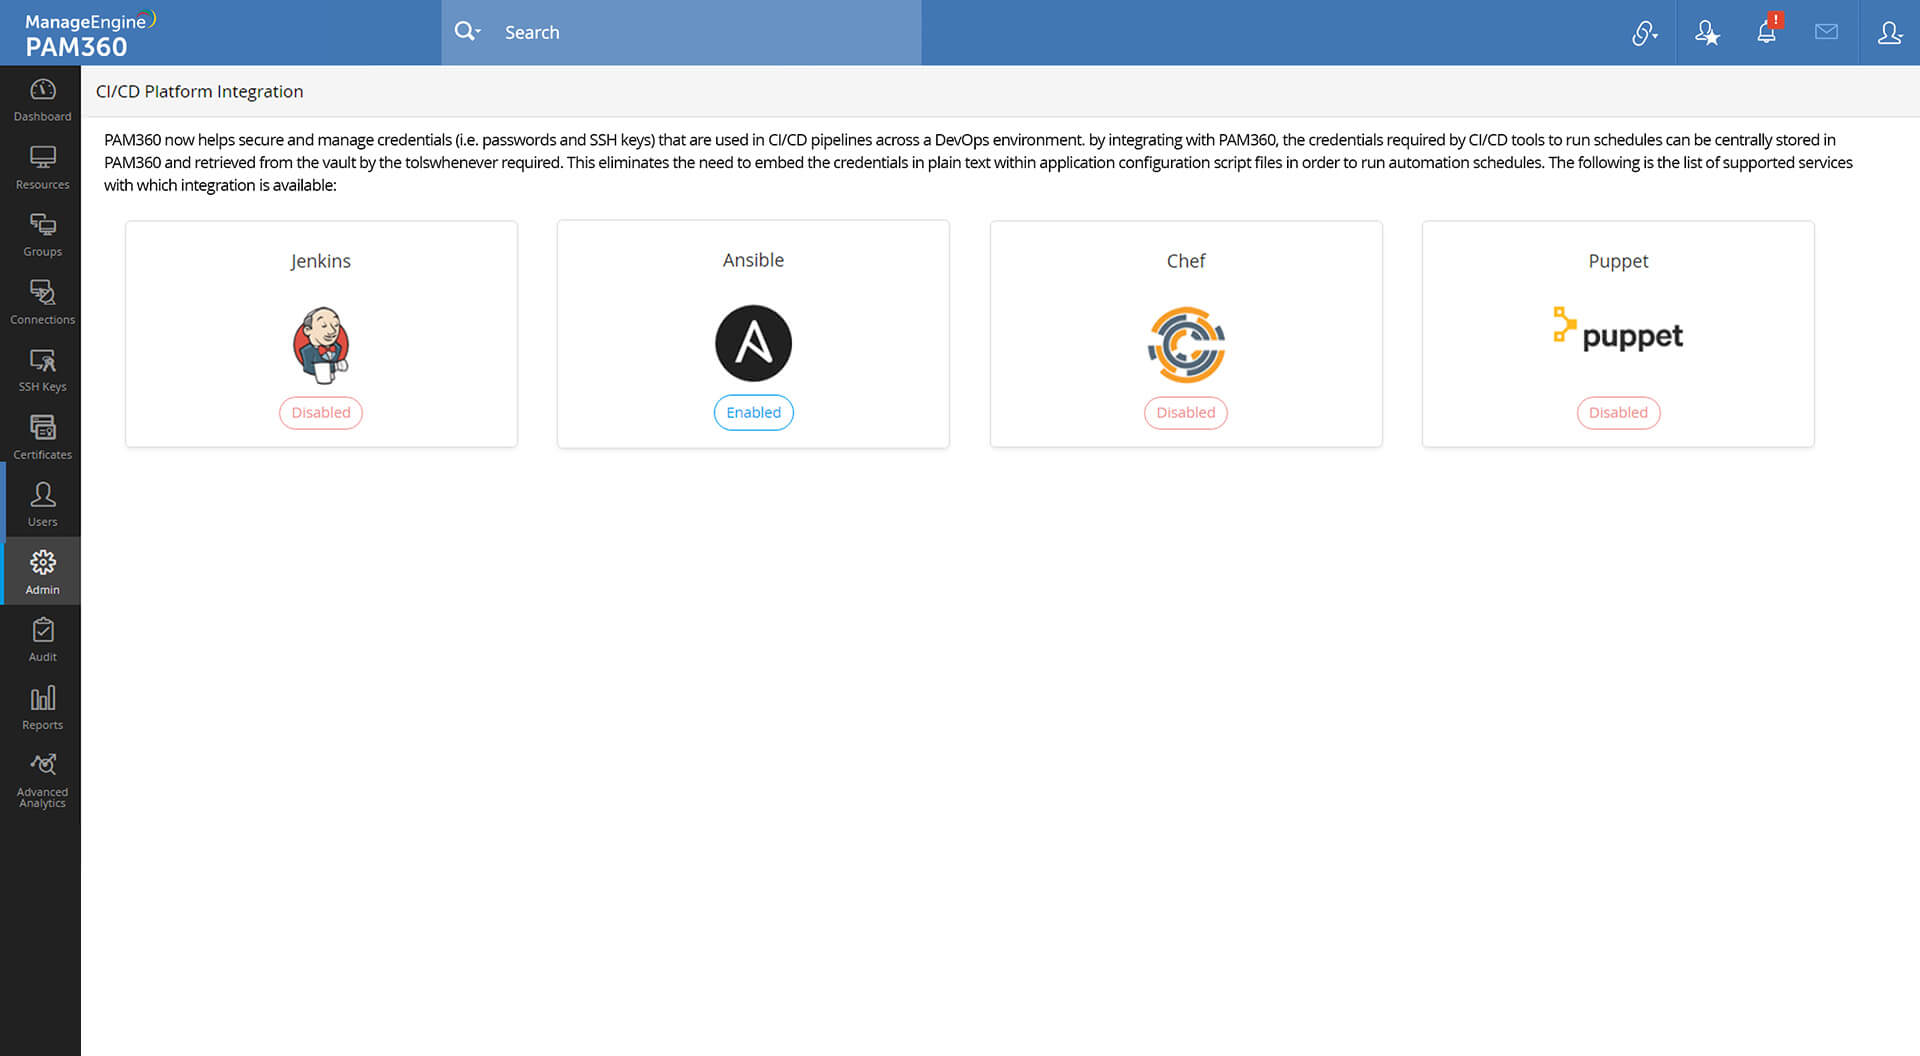Viewport: 1920px width, 1056px height.
Task: Click the Jenkins card title
Action: tap(321, 261)
